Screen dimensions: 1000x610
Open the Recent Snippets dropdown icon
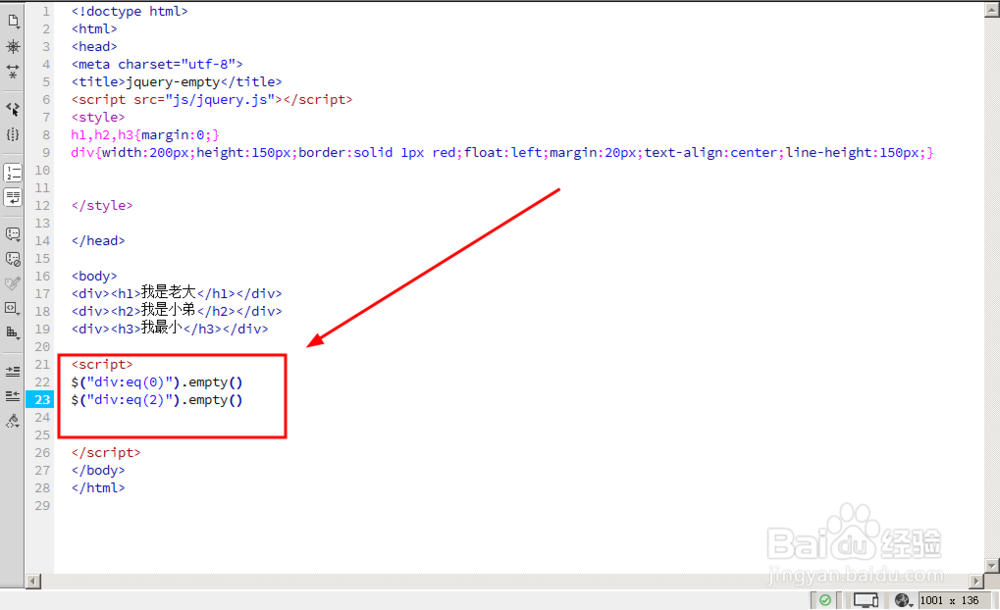click(13, 308)
